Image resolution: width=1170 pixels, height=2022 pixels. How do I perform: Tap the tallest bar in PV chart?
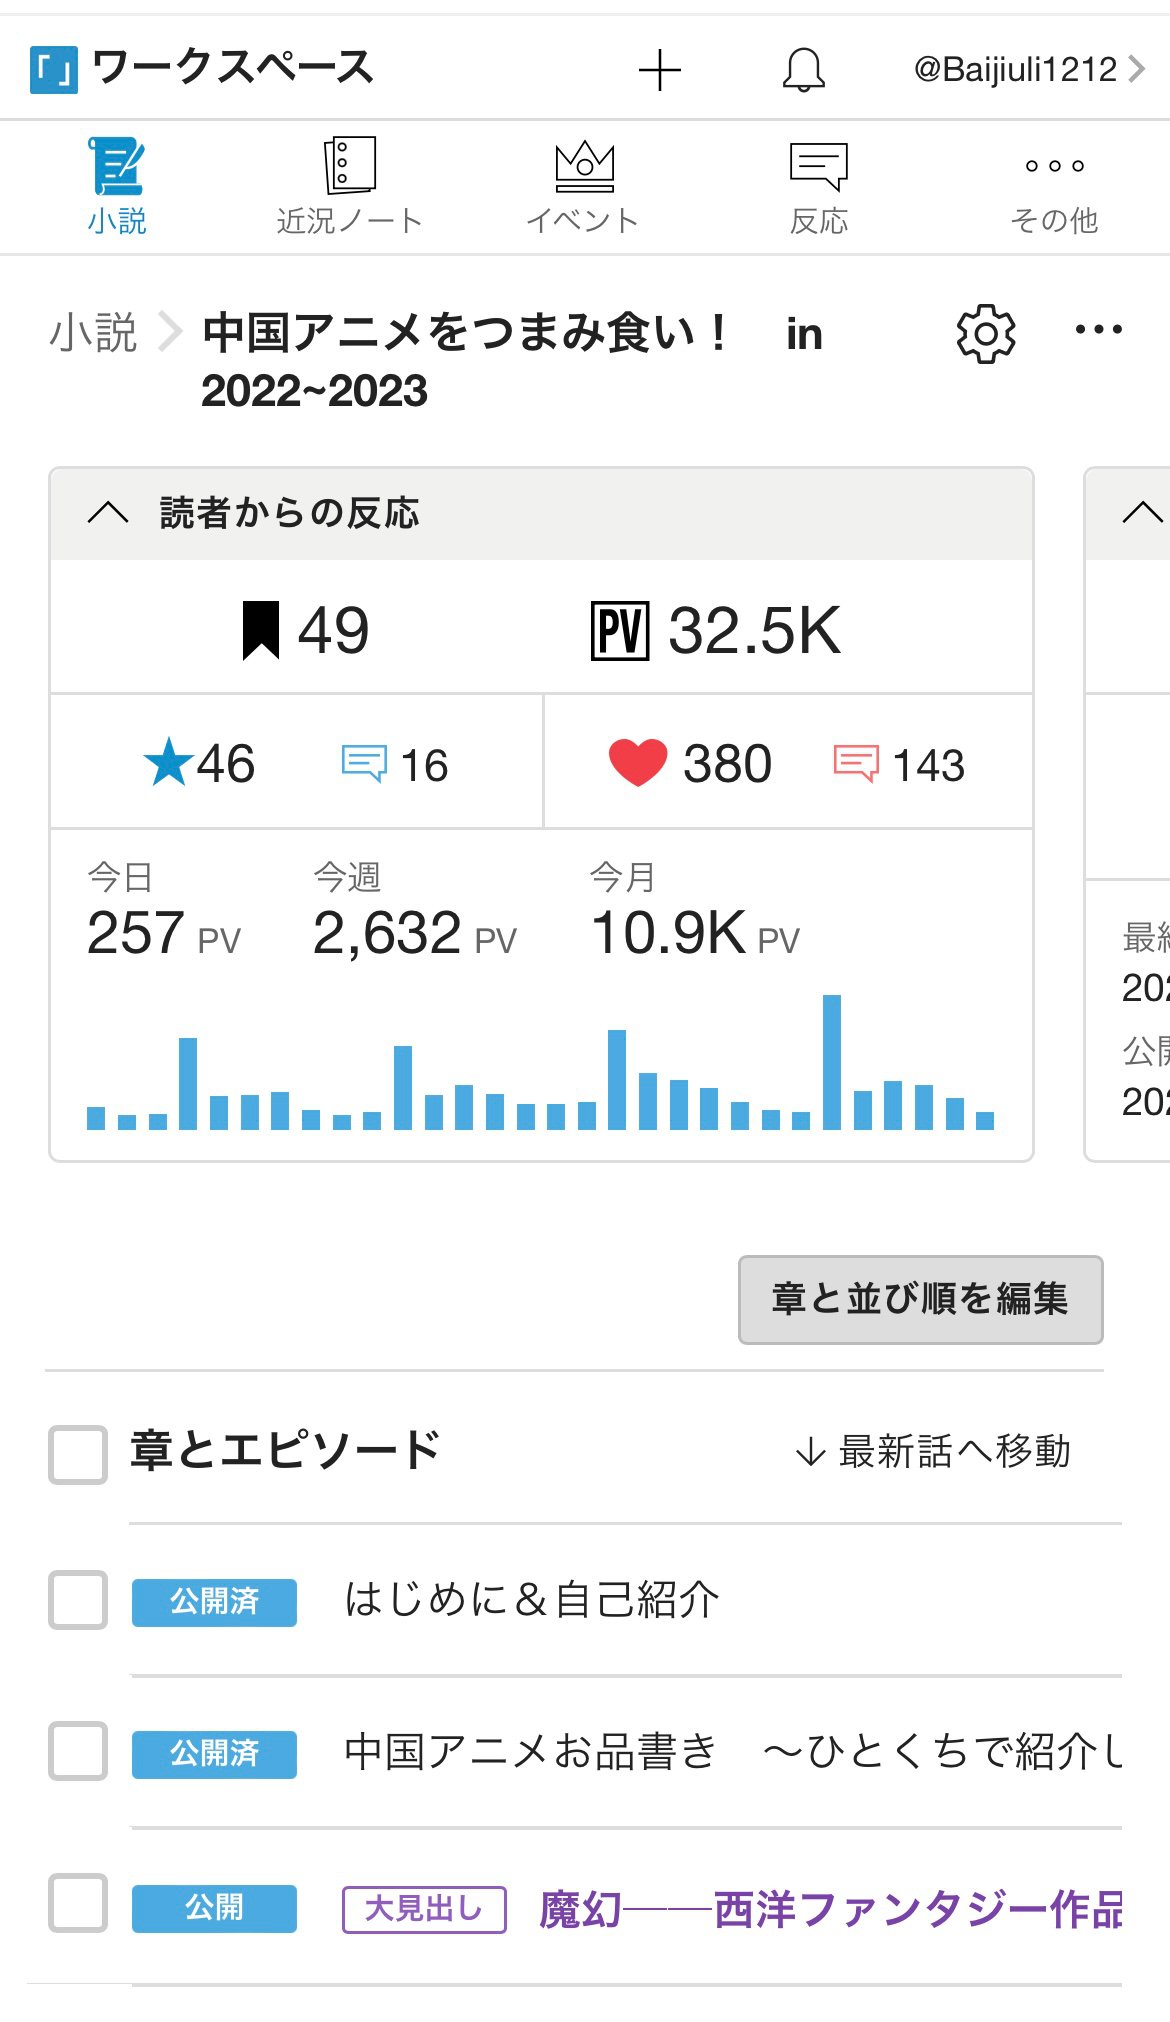click(x=831, y=1062)
